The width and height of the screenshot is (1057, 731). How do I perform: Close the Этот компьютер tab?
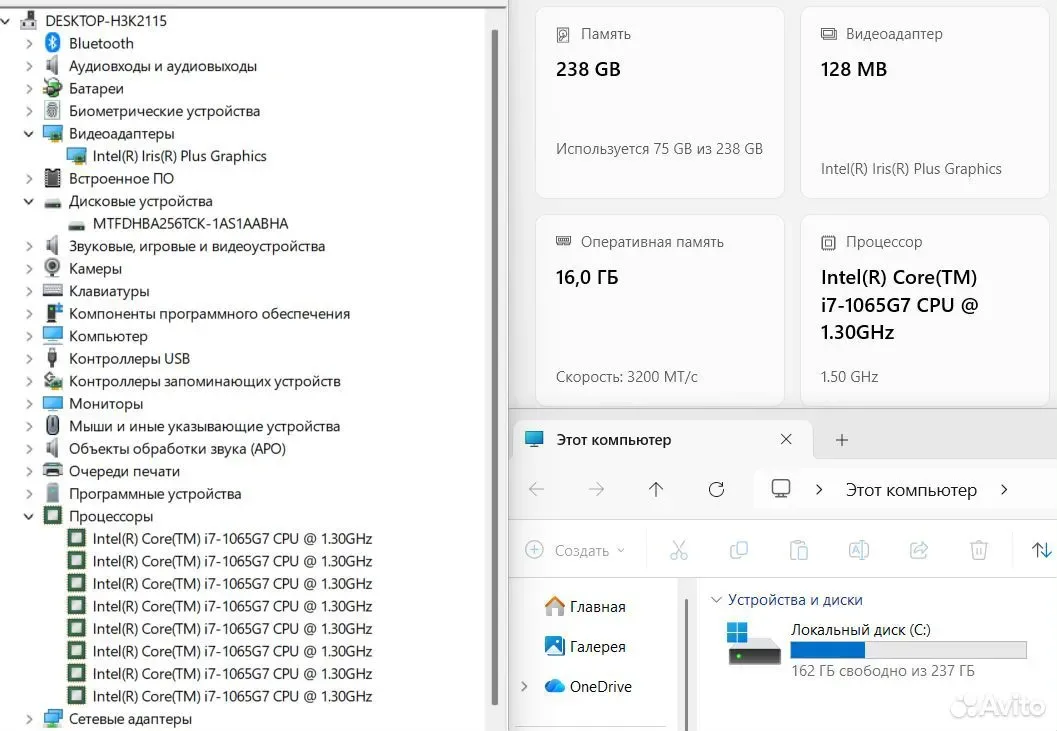coord(786,440)
